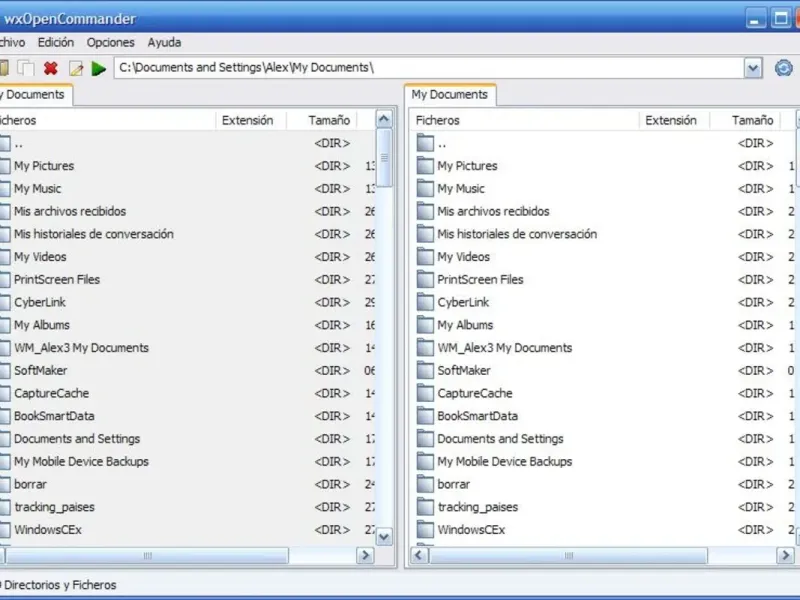Select 'PrintScreen Files' name in left panel
The image size is (800, 600).
coord(57,280)
